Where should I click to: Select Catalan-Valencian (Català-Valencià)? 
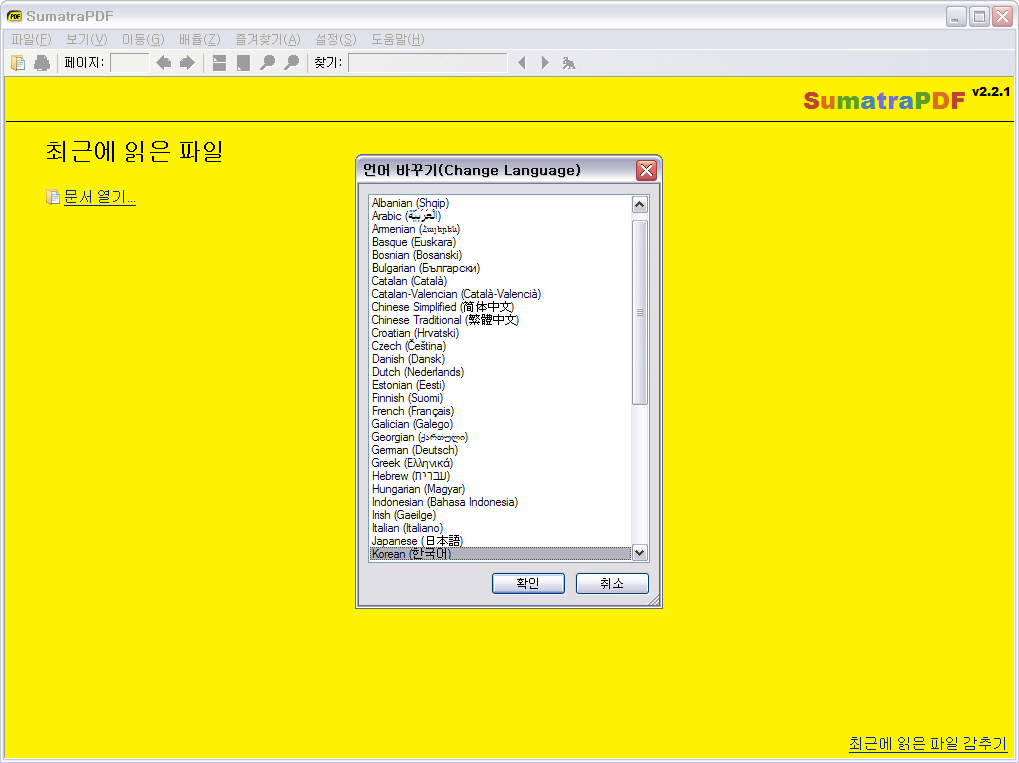pyautogui.click(x=500, y=294)
